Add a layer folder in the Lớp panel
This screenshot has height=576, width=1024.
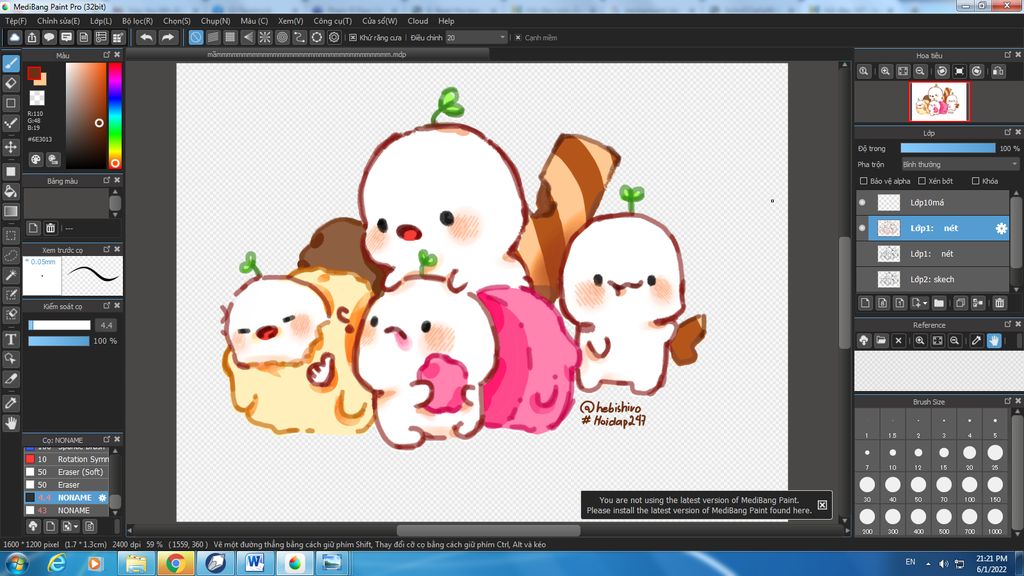point(938,303)
